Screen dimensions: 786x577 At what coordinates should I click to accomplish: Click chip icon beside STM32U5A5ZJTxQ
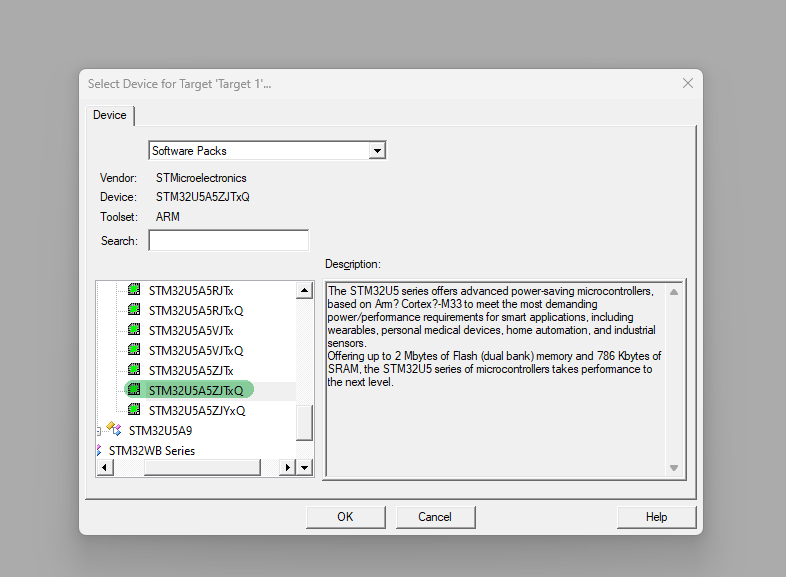[x=134, y=390]
